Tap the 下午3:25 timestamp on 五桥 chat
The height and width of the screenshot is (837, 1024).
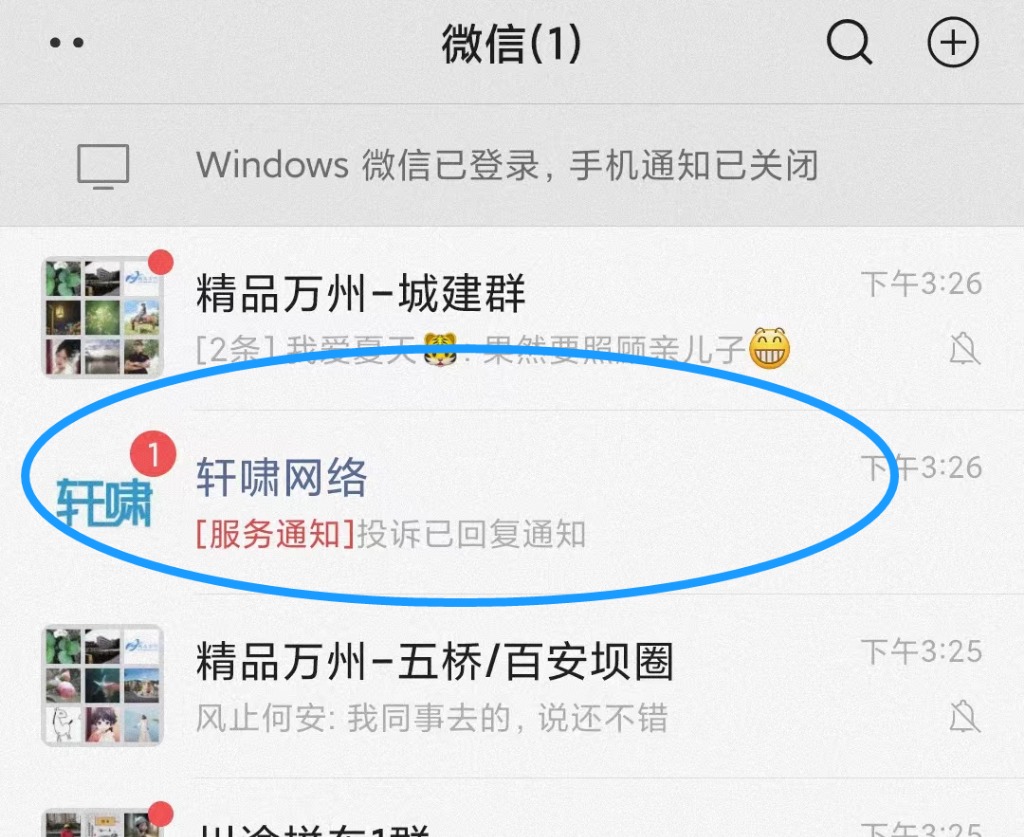coord(921,652)
